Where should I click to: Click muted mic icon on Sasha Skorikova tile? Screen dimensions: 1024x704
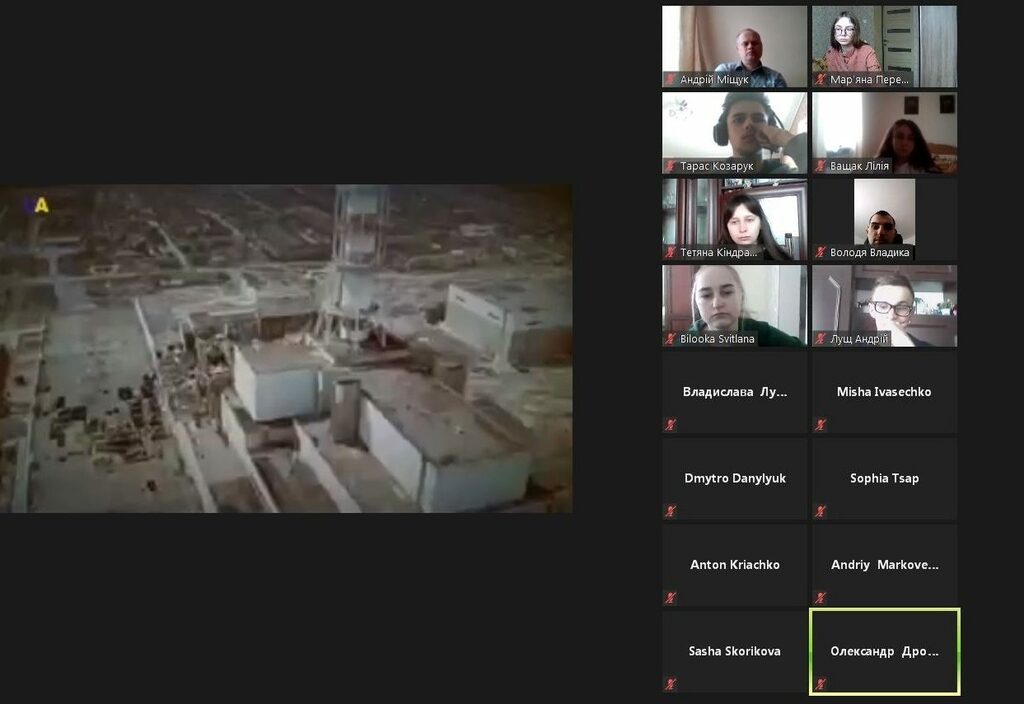click(x=671, y=684)
